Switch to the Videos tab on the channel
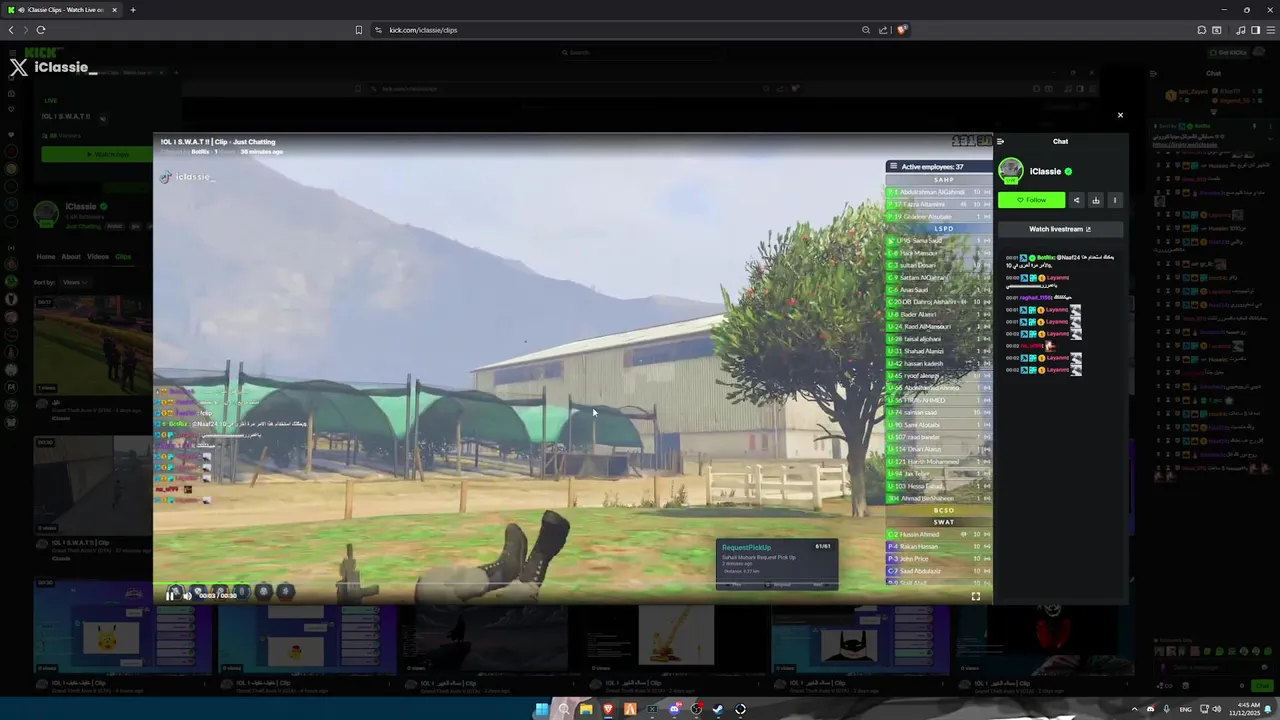 tap(97, 257)
